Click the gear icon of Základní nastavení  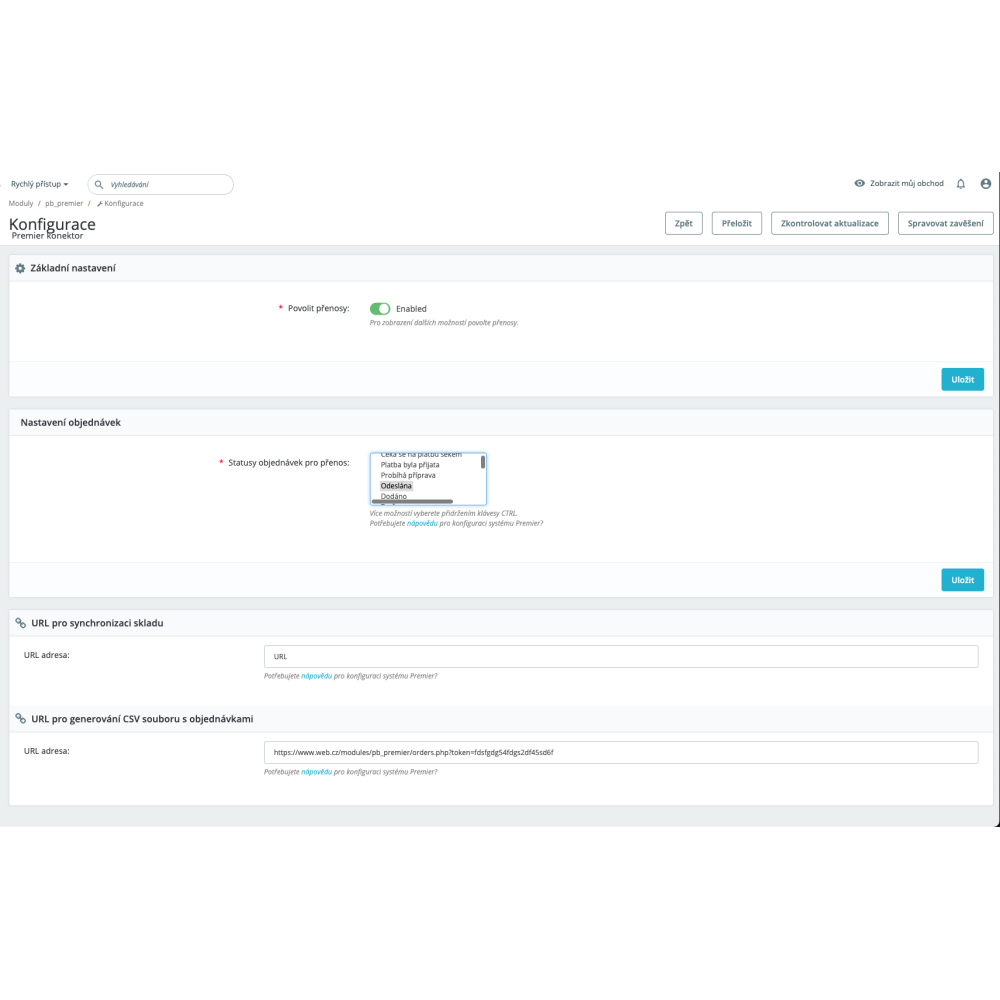pos(20,268)
